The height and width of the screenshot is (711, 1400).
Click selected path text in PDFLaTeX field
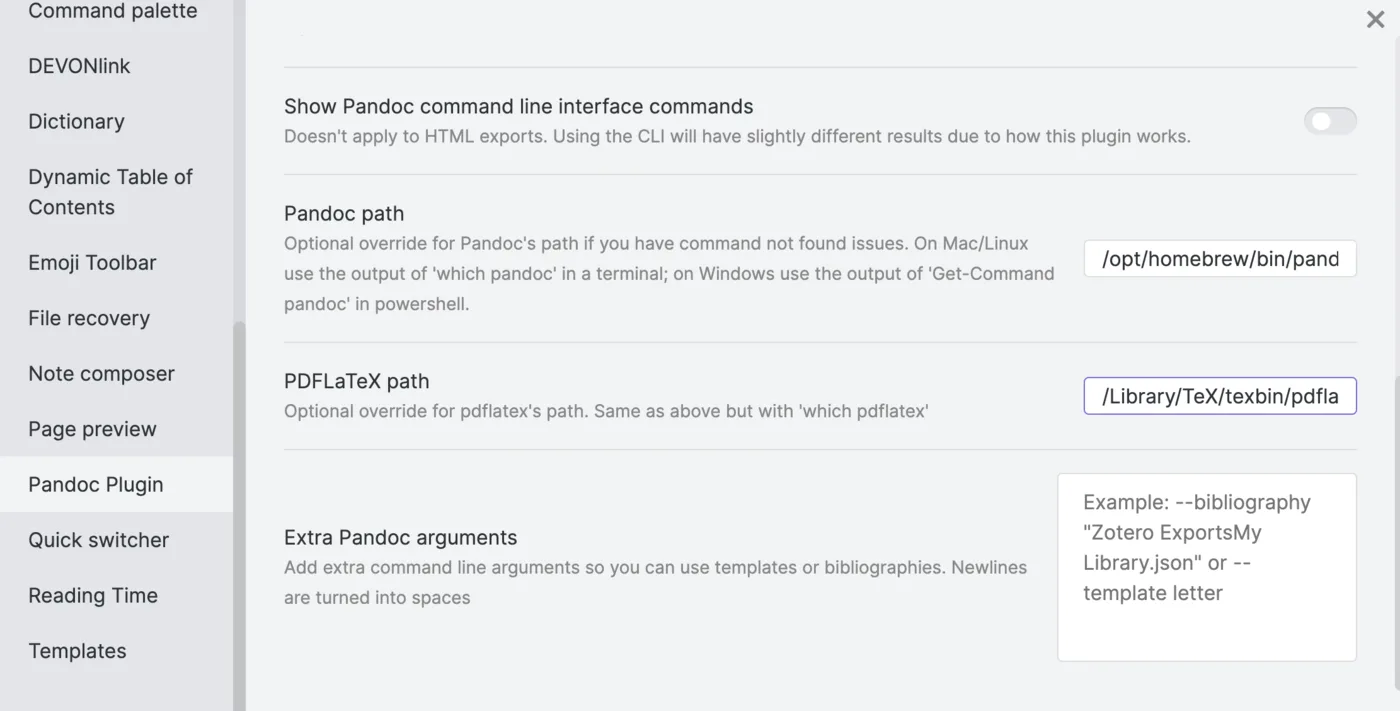(1219, 396)
